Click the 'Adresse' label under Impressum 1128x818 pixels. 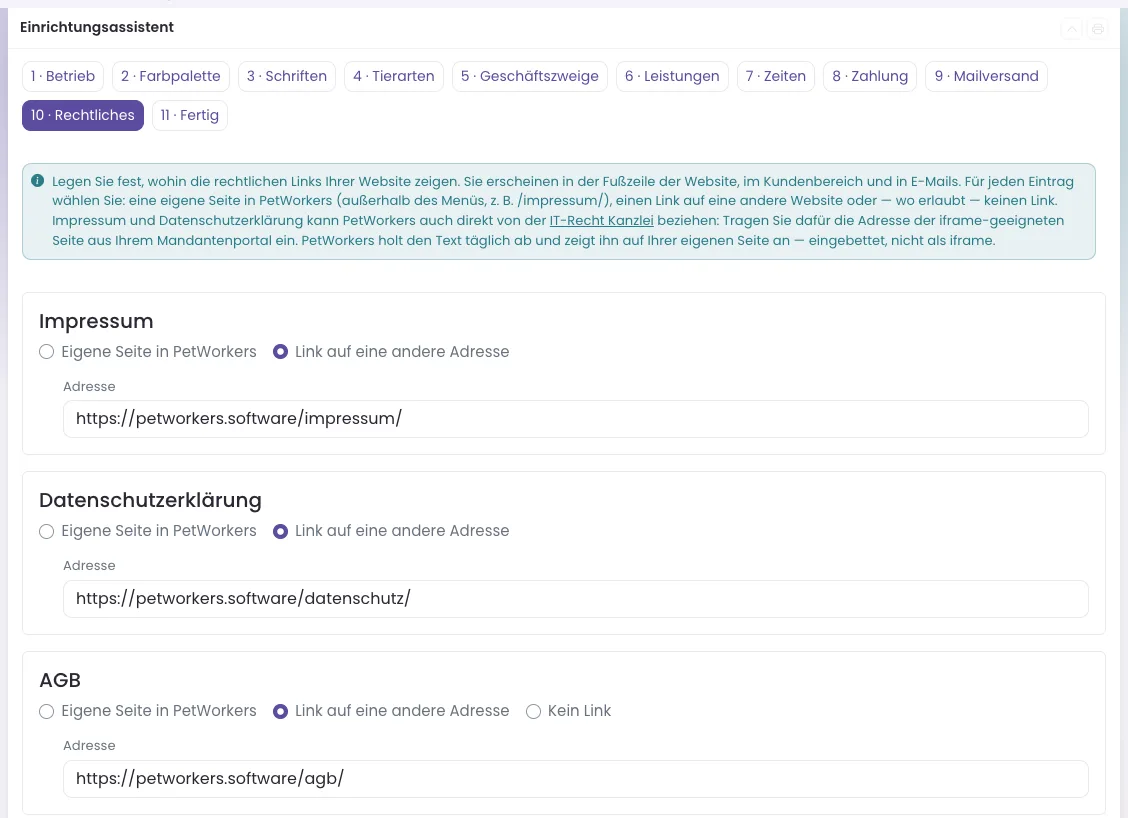tap(89, 386)
